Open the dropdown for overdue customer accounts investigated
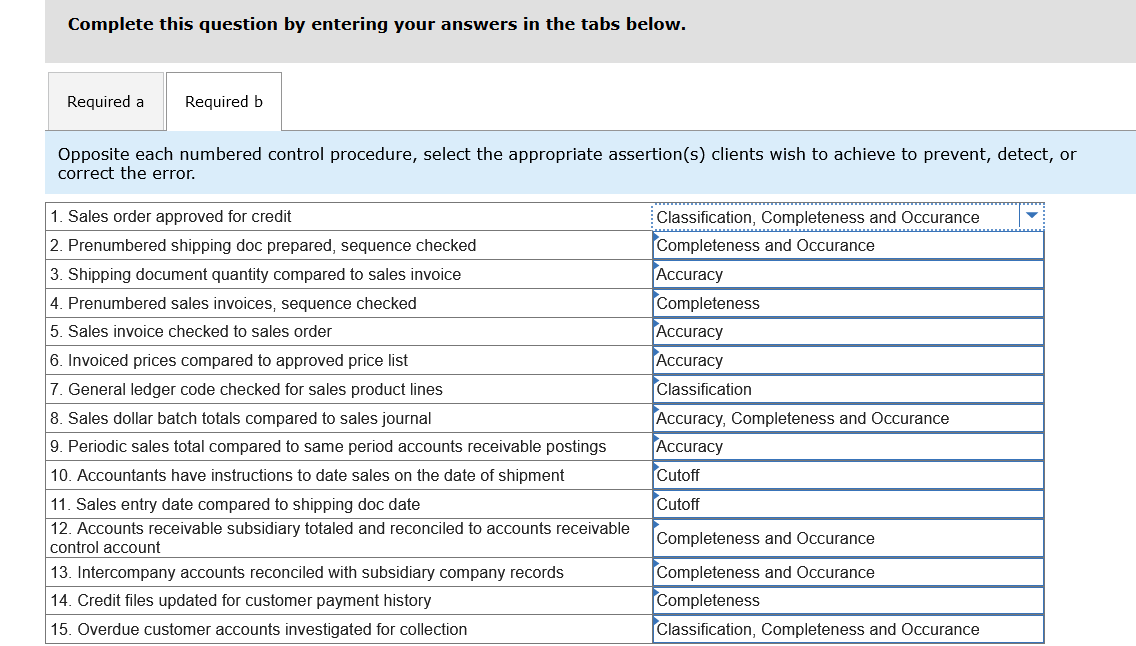This screenshot has height=646, width=1136. pyautogui.click(x=848, y=629)
